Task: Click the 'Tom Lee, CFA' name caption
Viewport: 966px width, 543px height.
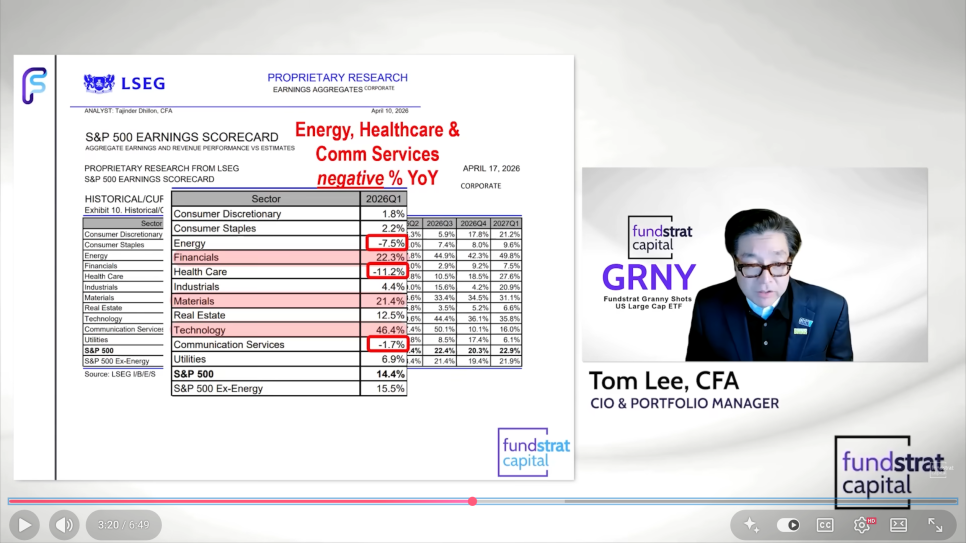Action: click(x=664, y=382)
